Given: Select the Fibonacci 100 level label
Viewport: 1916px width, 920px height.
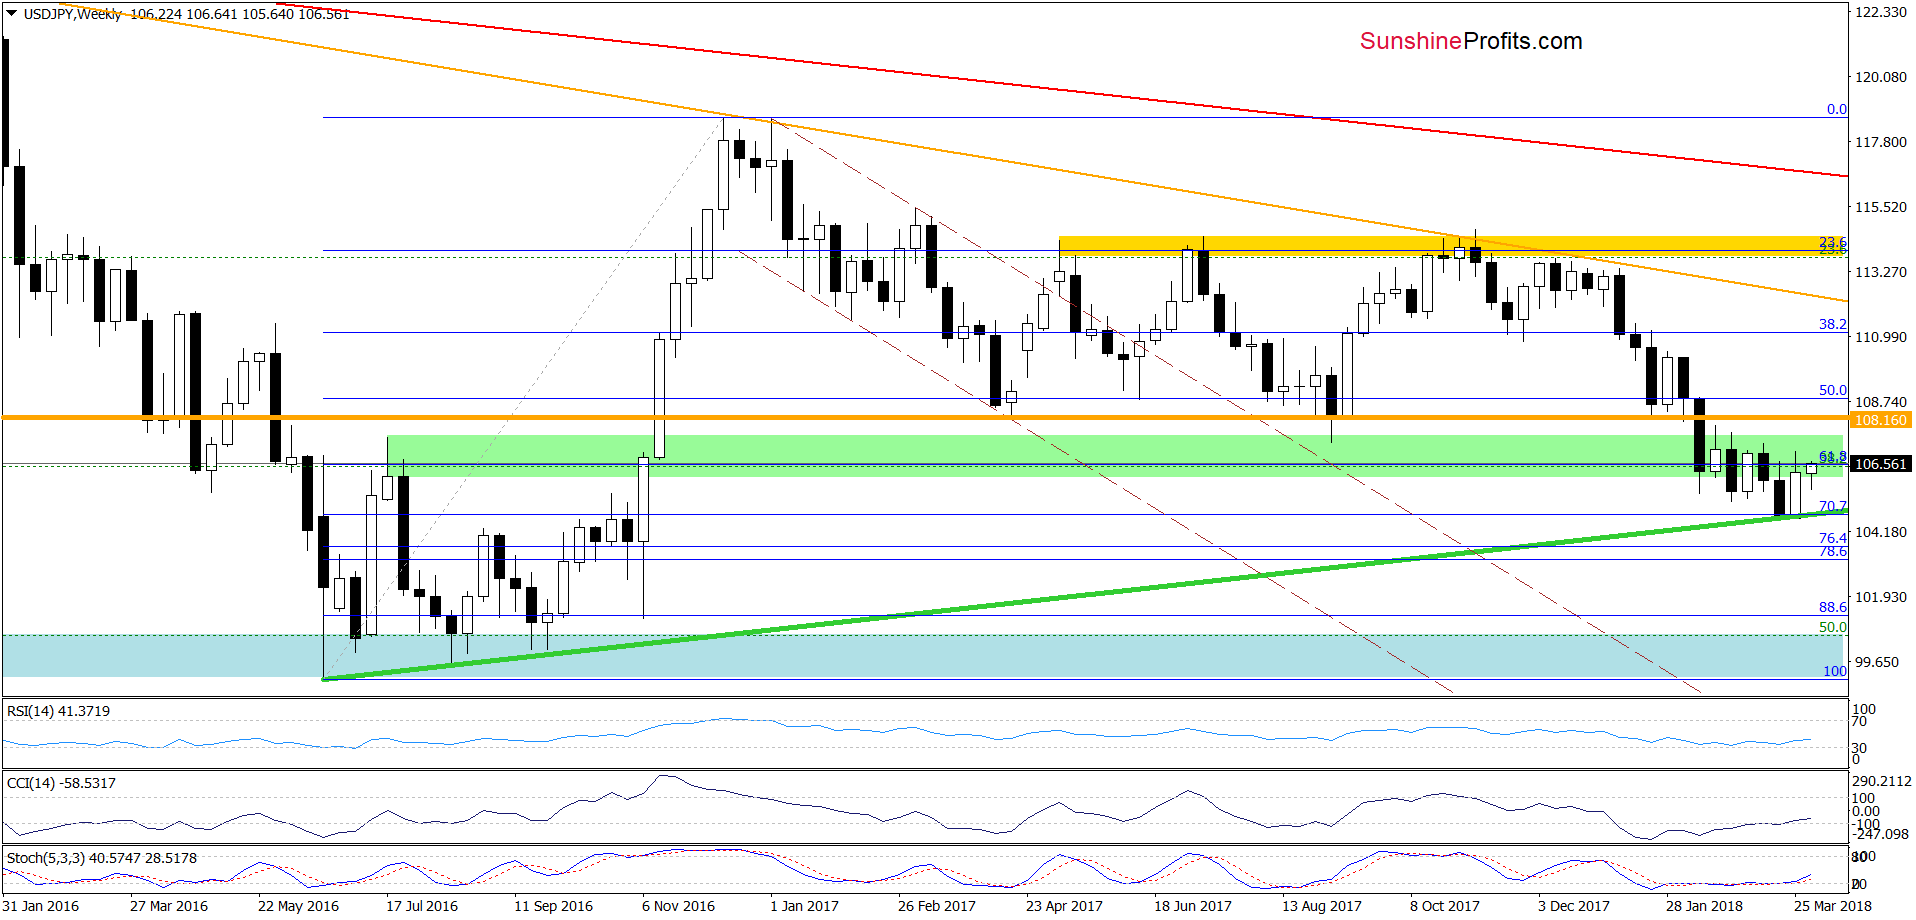Looking at the screenshot, I should click(1834, 671).
